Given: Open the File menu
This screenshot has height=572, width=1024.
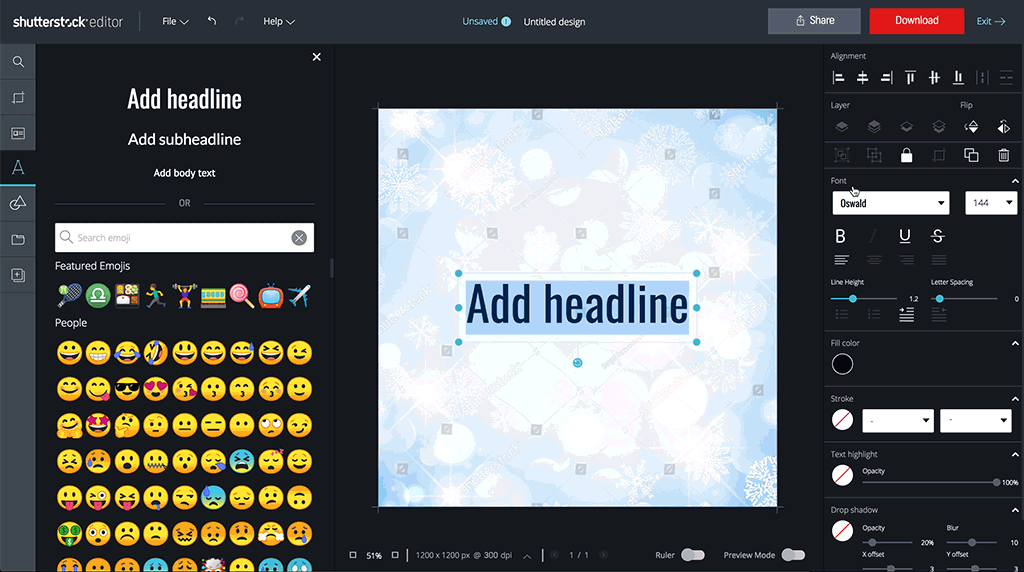Looking at the screenshot, I should (175, 22).
